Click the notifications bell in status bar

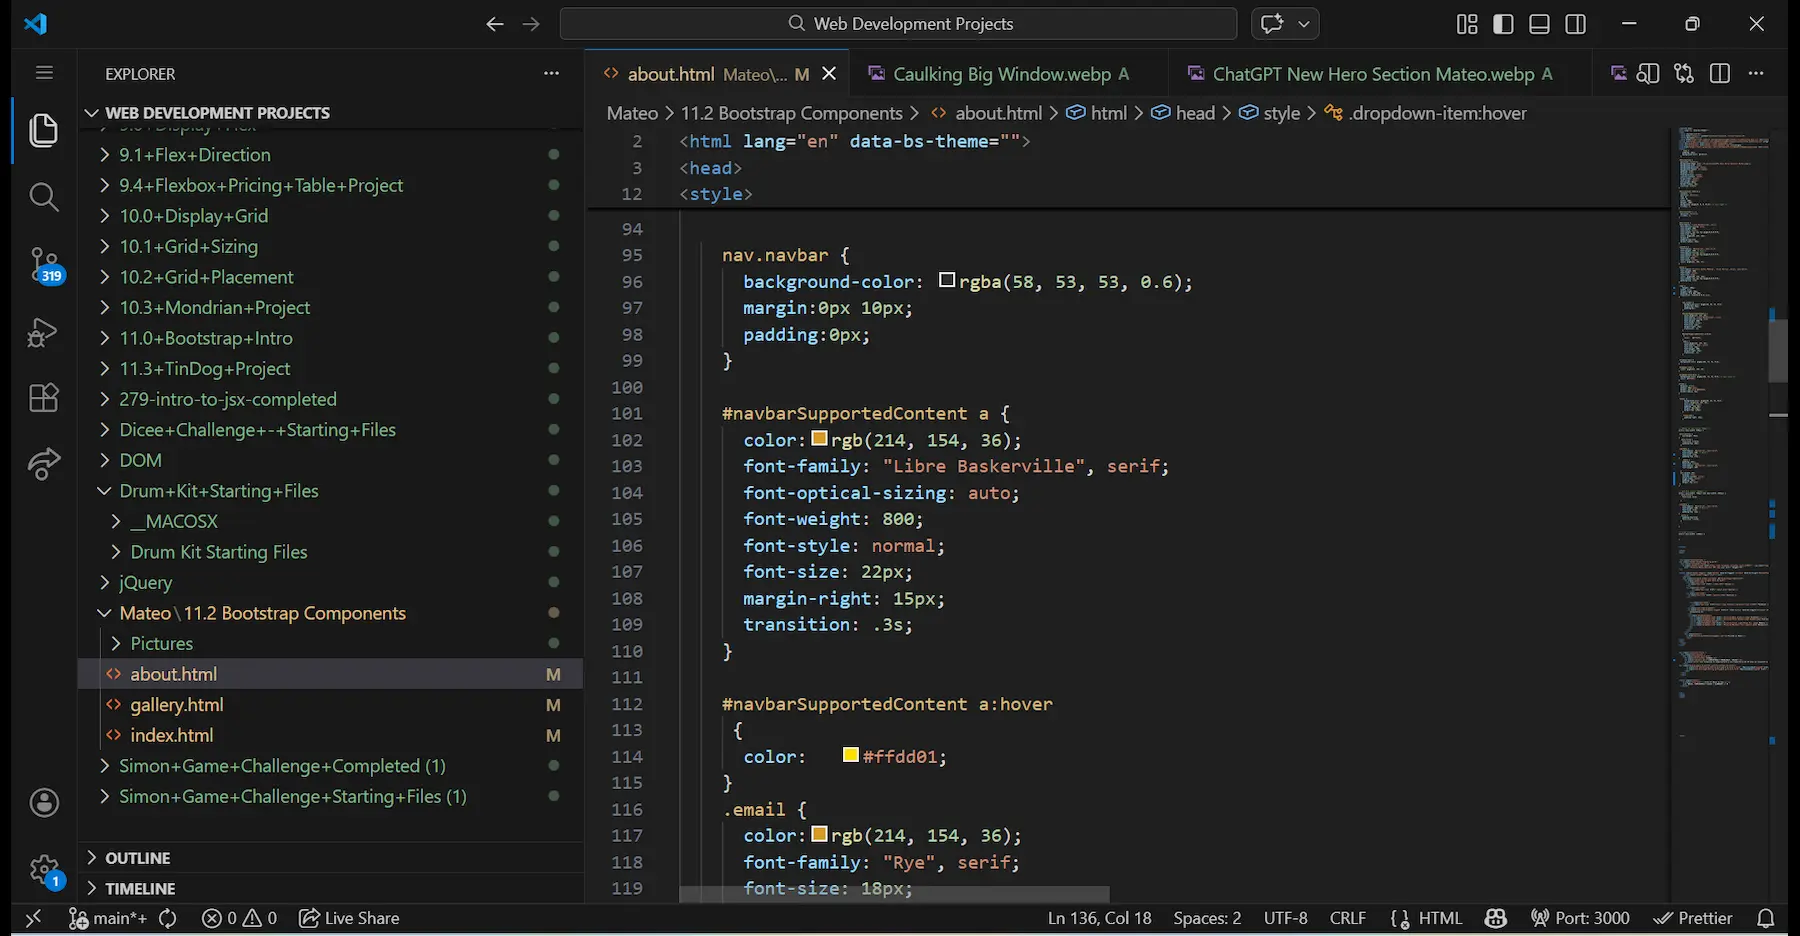(1768, 917)
